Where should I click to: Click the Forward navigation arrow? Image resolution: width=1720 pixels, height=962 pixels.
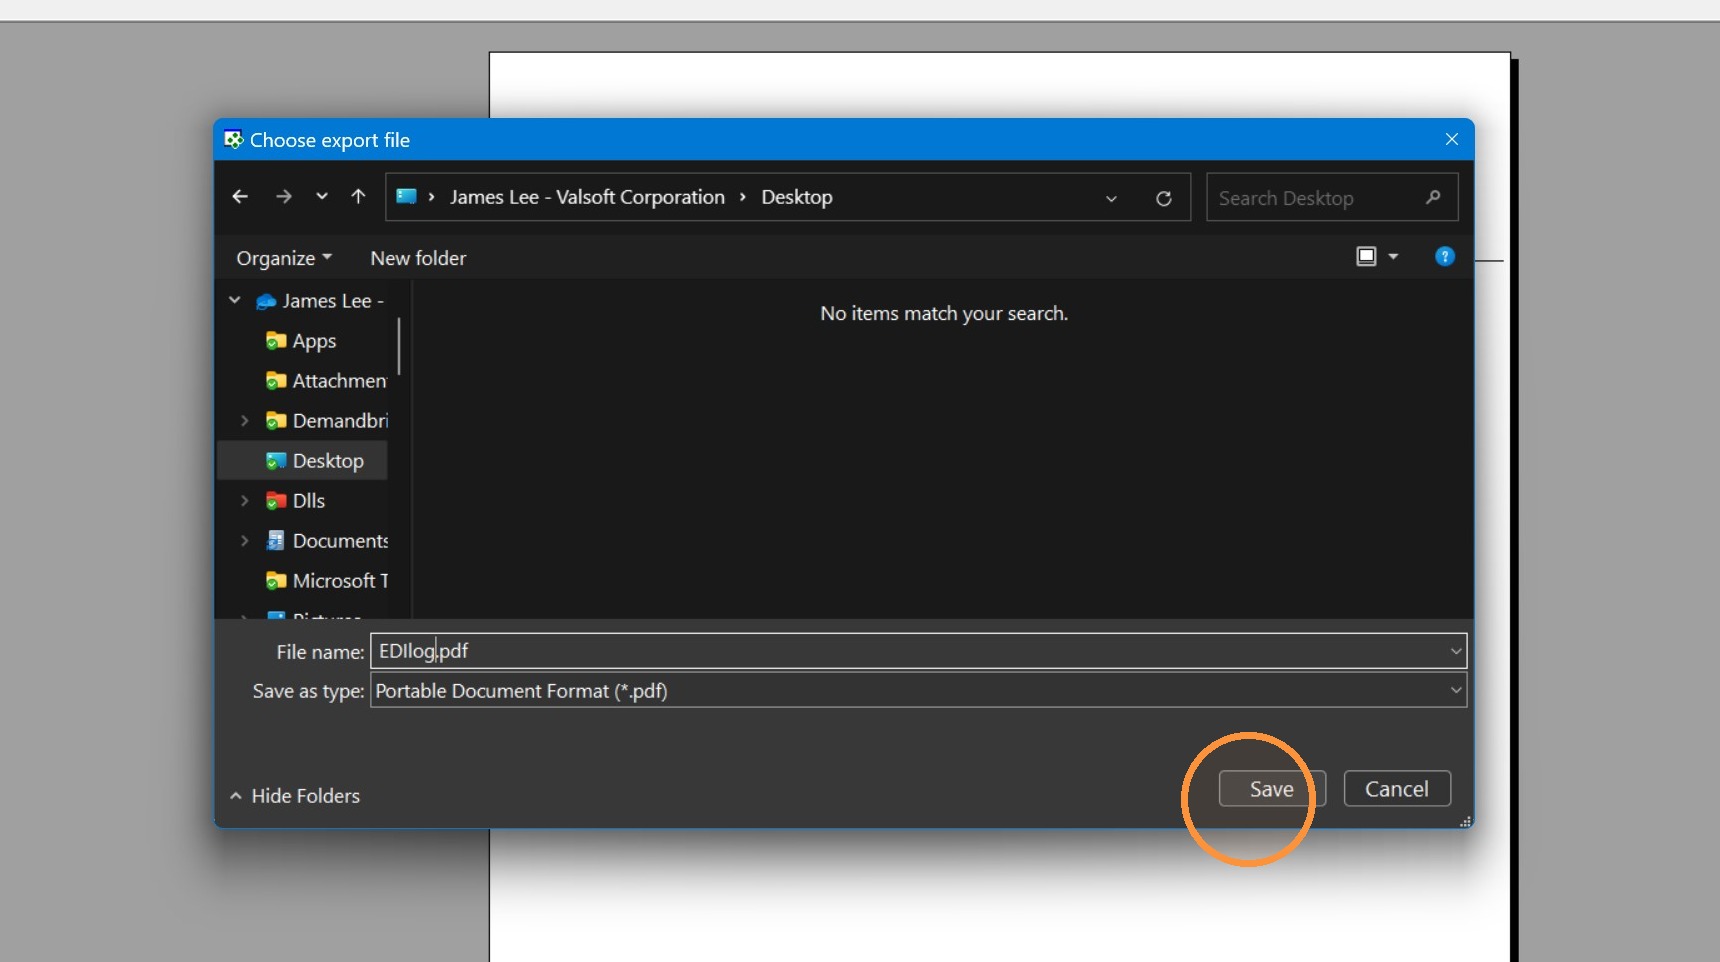(x=284, y=197)
